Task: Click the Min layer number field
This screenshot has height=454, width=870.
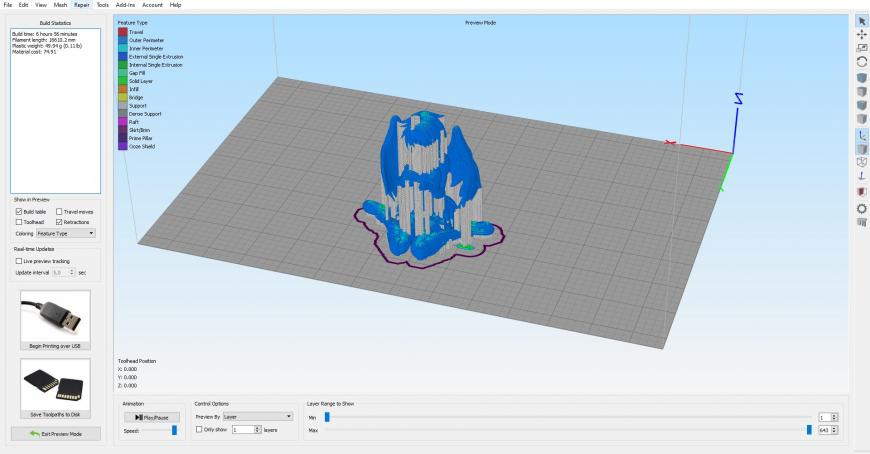Action: 825,417
